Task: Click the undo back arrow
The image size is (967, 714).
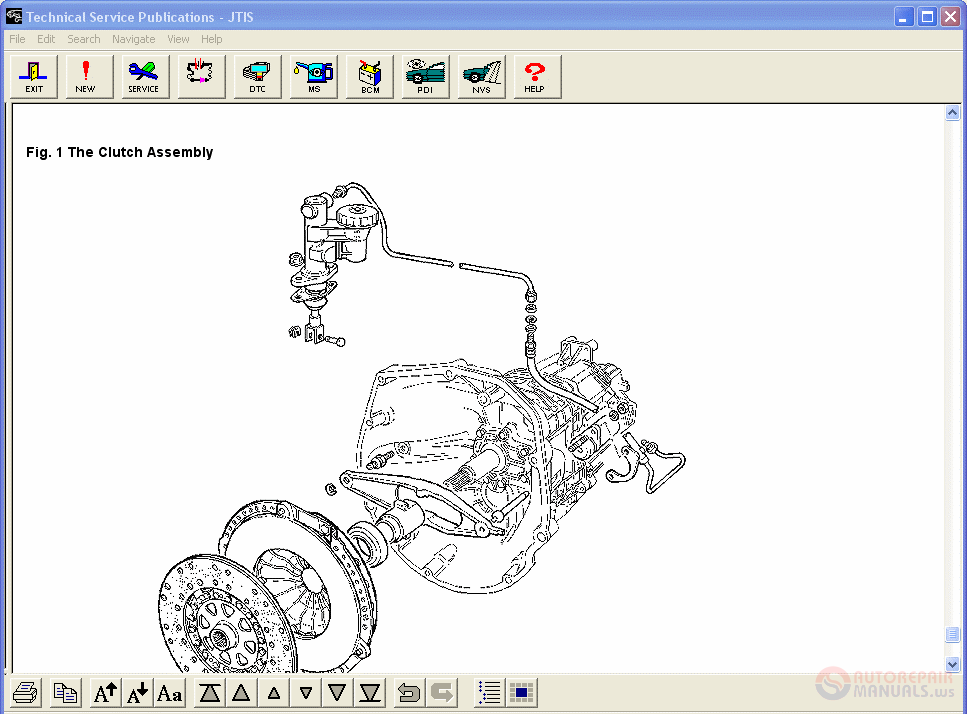Action: click(408, 691)
